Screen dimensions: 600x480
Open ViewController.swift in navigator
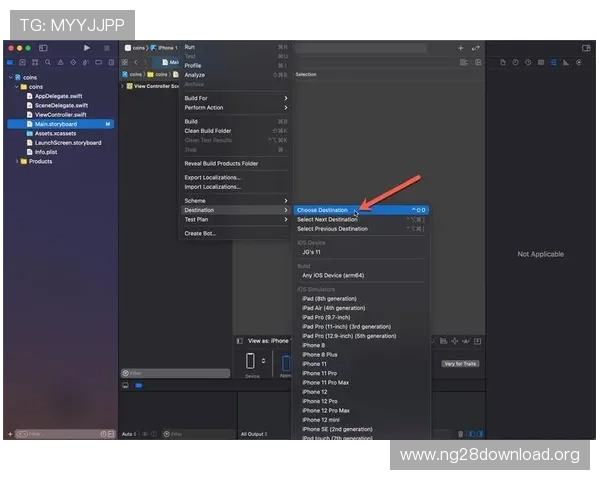click(60, 114)
